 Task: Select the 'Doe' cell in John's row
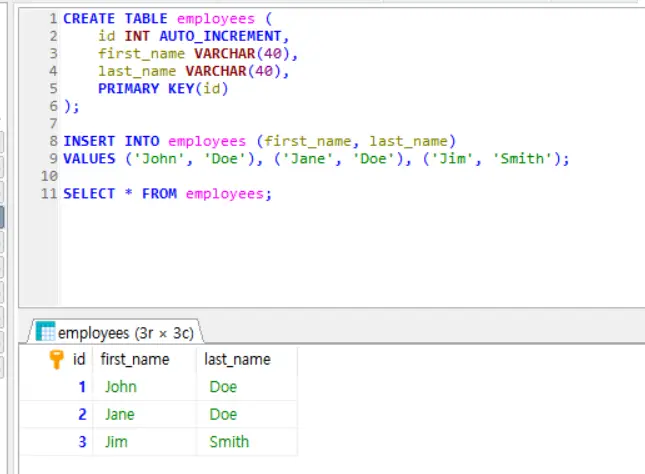247,387
